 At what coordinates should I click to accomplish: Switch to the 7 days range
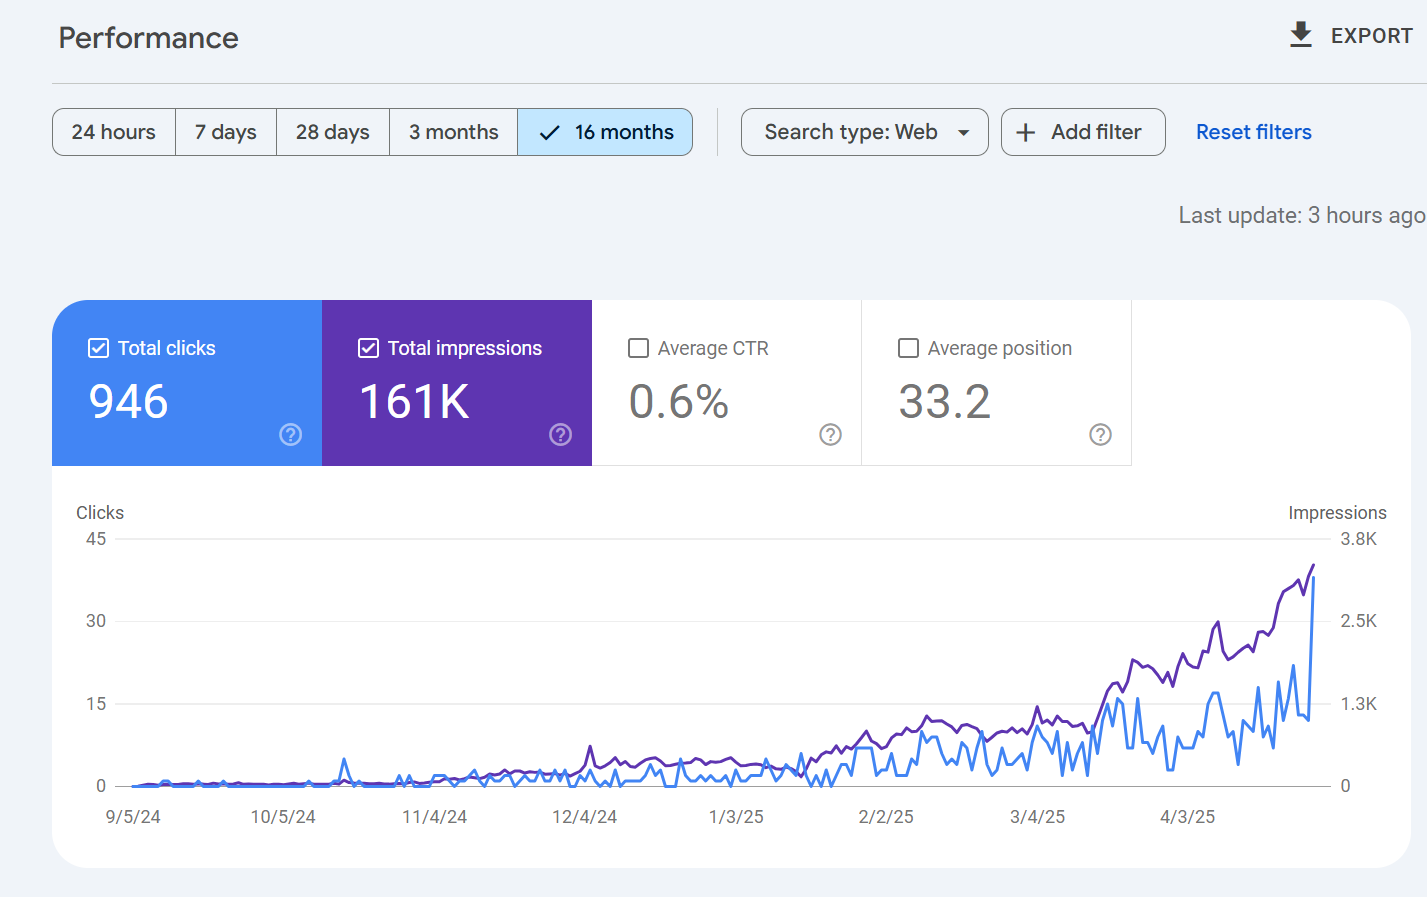click(226, 132)
